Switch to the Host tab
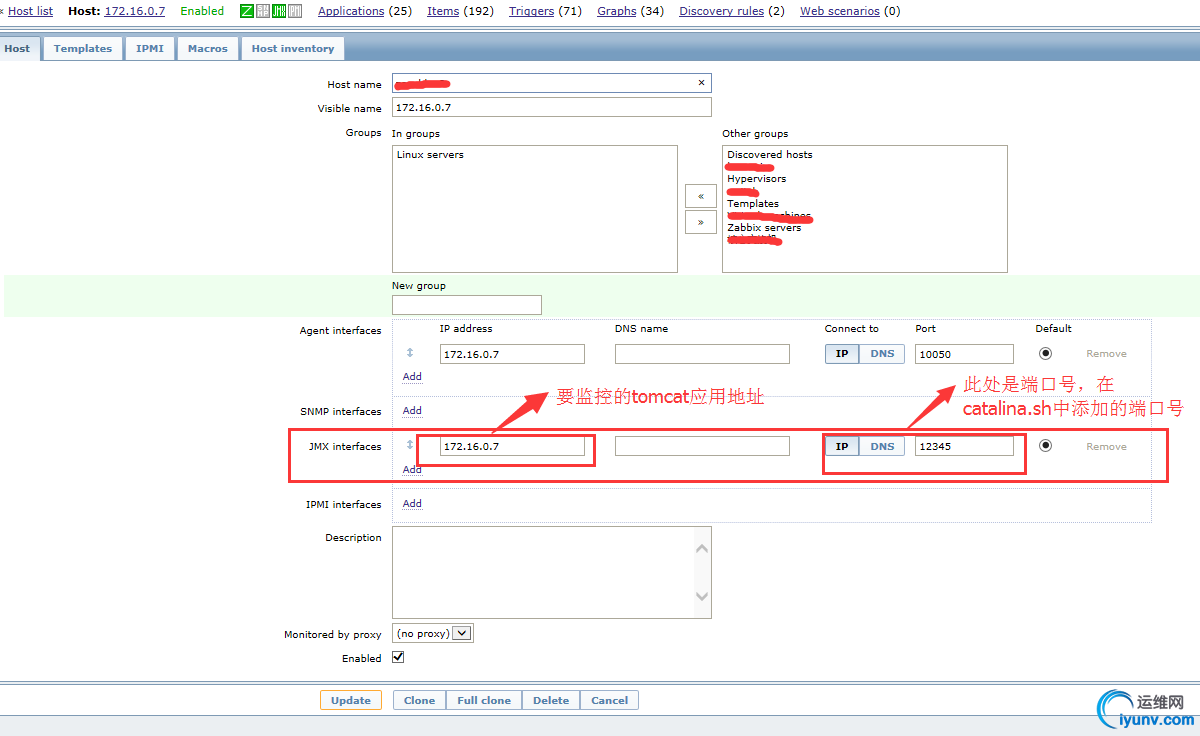This screenshot has height=736, width=1200. click(x=17, y=48)
